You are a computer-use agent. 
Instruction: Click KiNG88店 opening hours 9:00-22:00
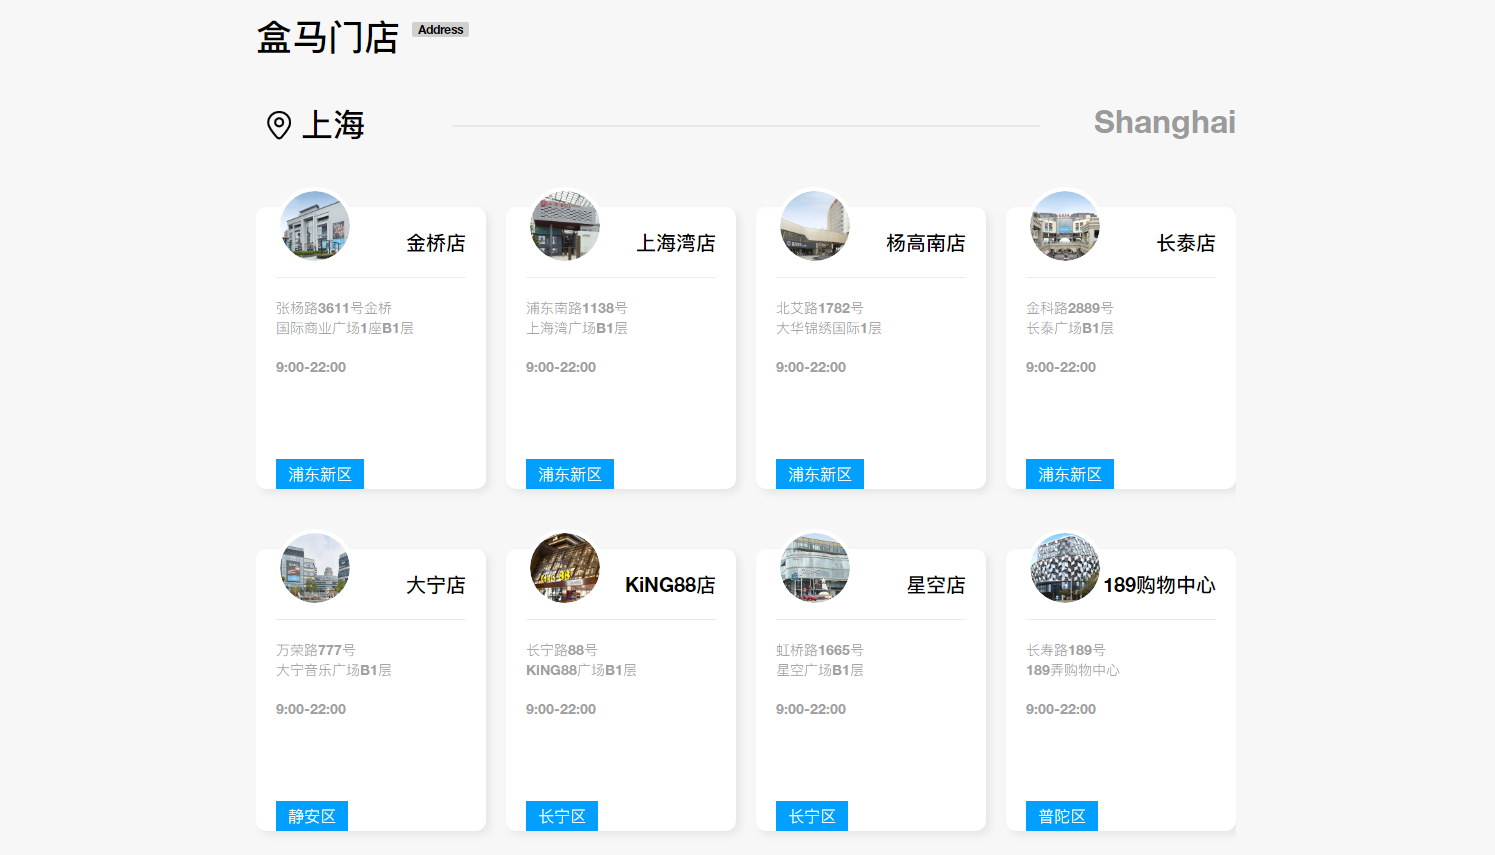pyautogui.click(x=561, y=709)
